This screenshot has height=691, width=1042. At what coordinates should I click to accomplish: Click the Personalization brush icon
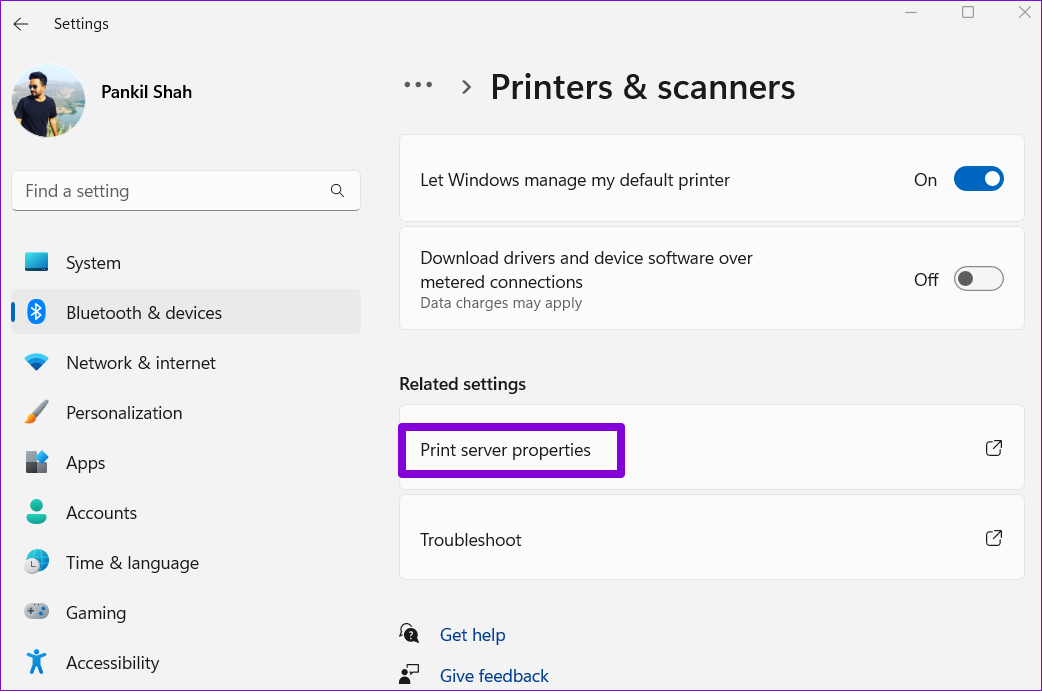pos(37,412)
